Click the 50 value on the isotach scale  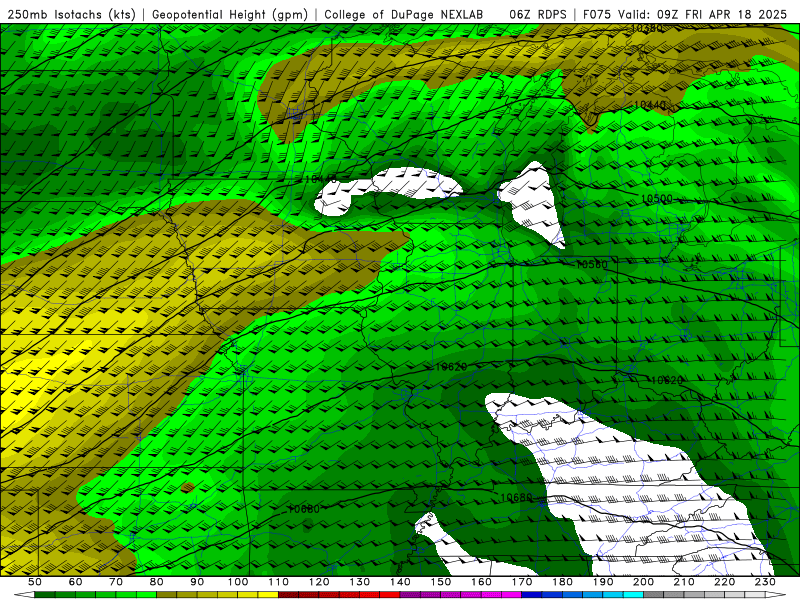pos(35,582)
